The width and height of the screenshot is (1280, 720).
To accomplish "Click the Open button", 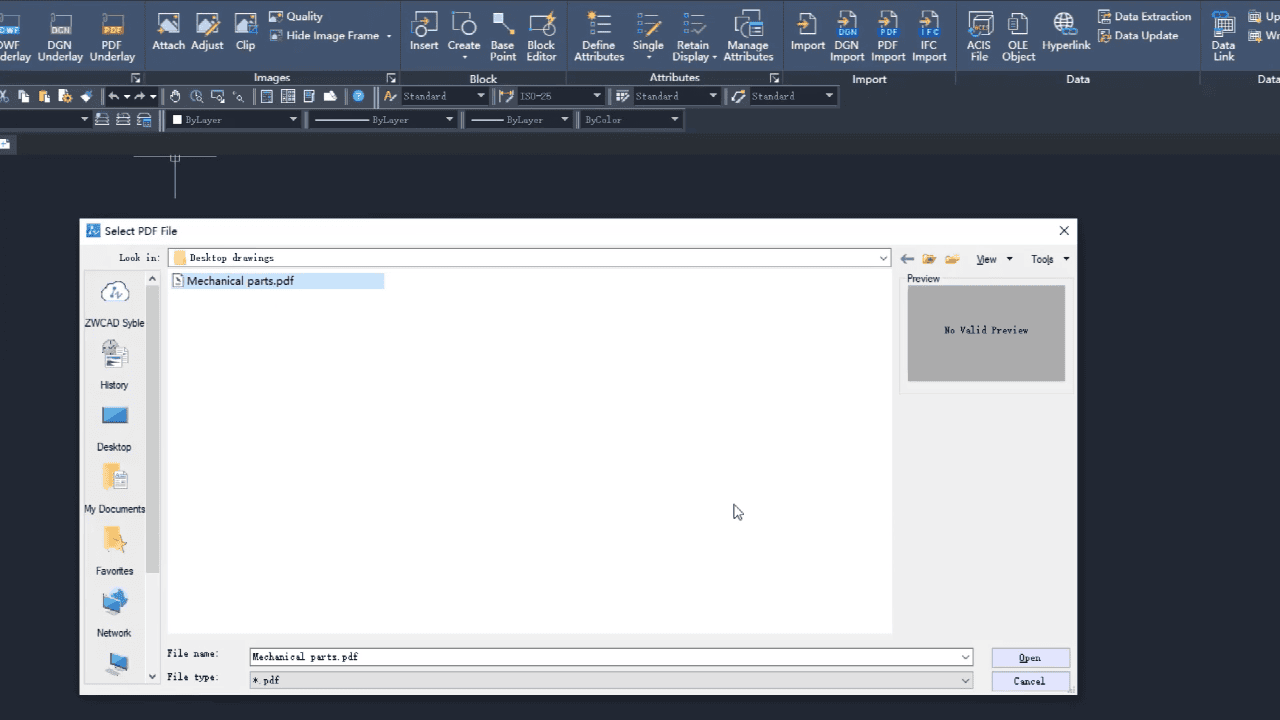I will [x=1030, y=657].
